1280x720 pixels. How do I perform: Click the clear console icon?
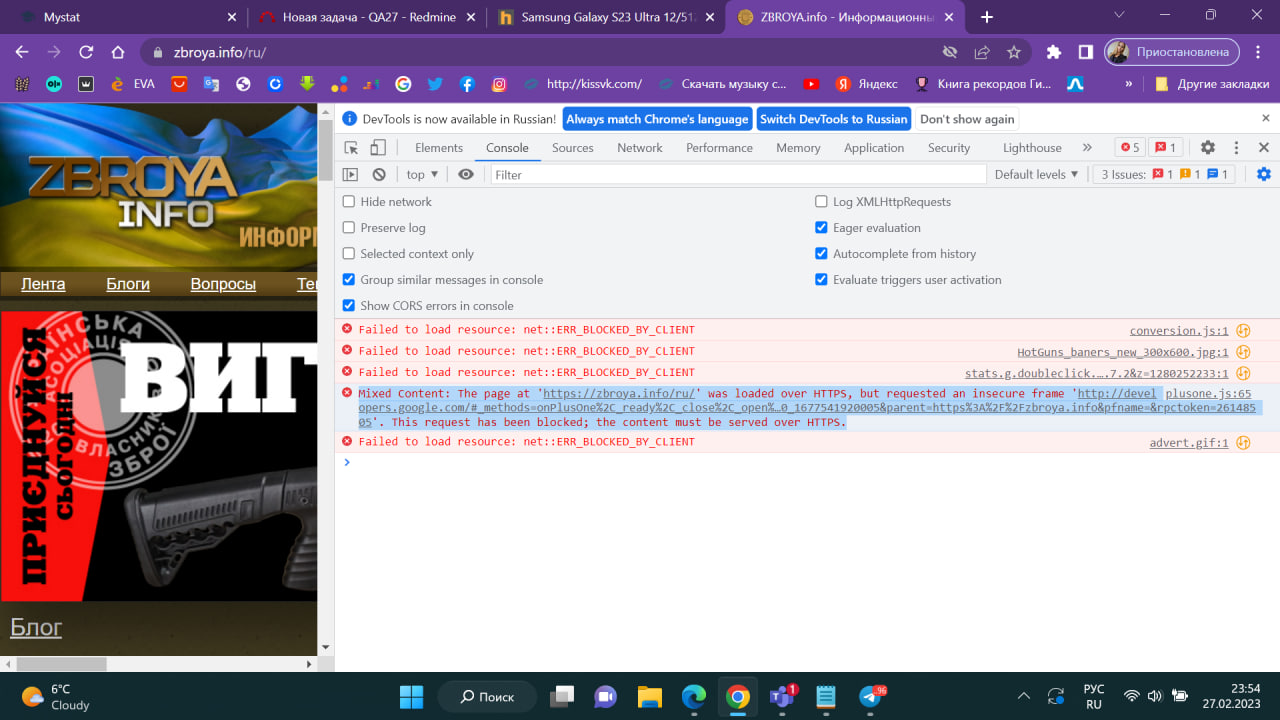(x=379, y=174)
